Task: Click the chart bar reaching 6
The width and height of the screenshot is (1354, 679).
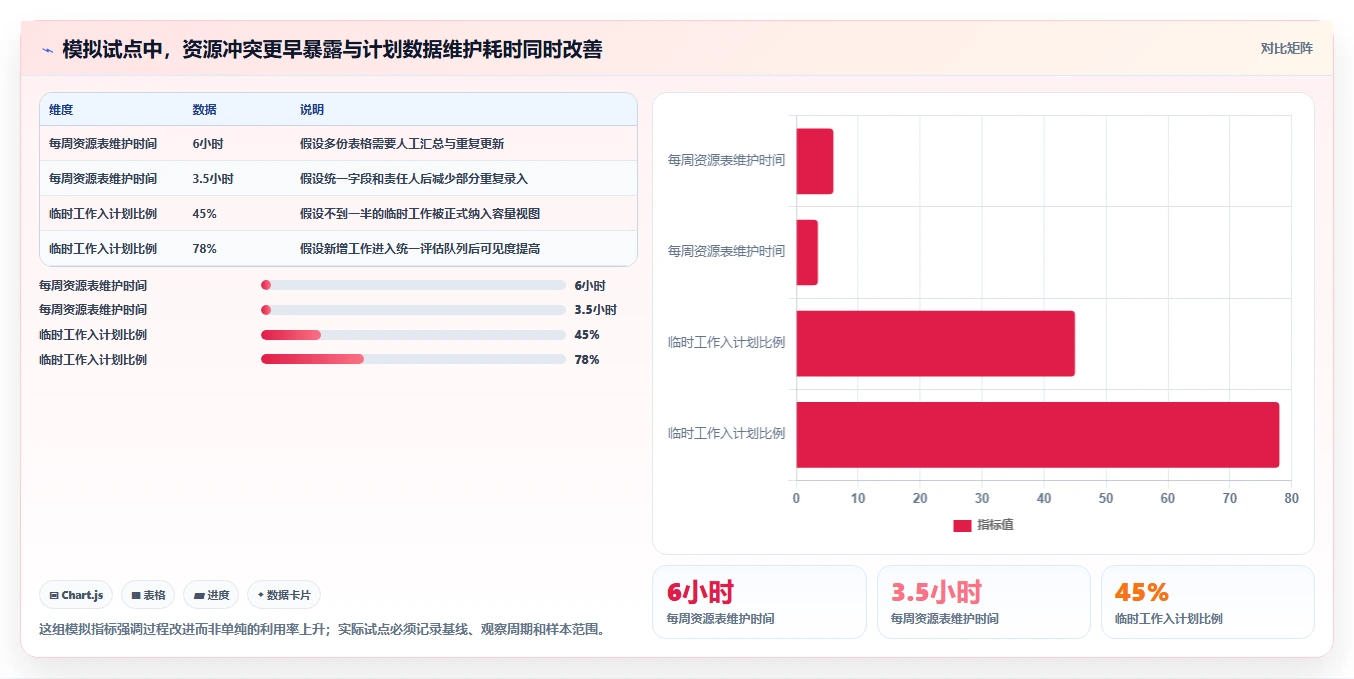Action: (x=814, y=161)
